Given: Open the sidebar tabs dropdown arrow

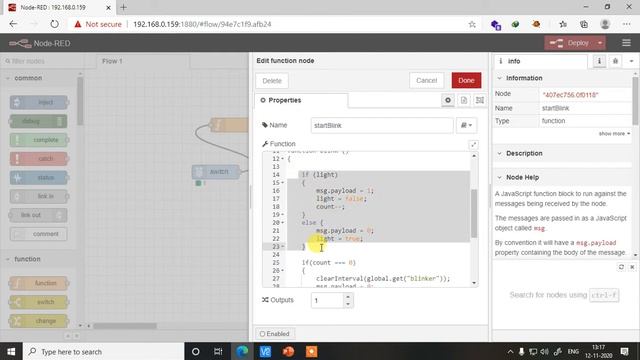Looking at the screenshot, I should (631, 61).
